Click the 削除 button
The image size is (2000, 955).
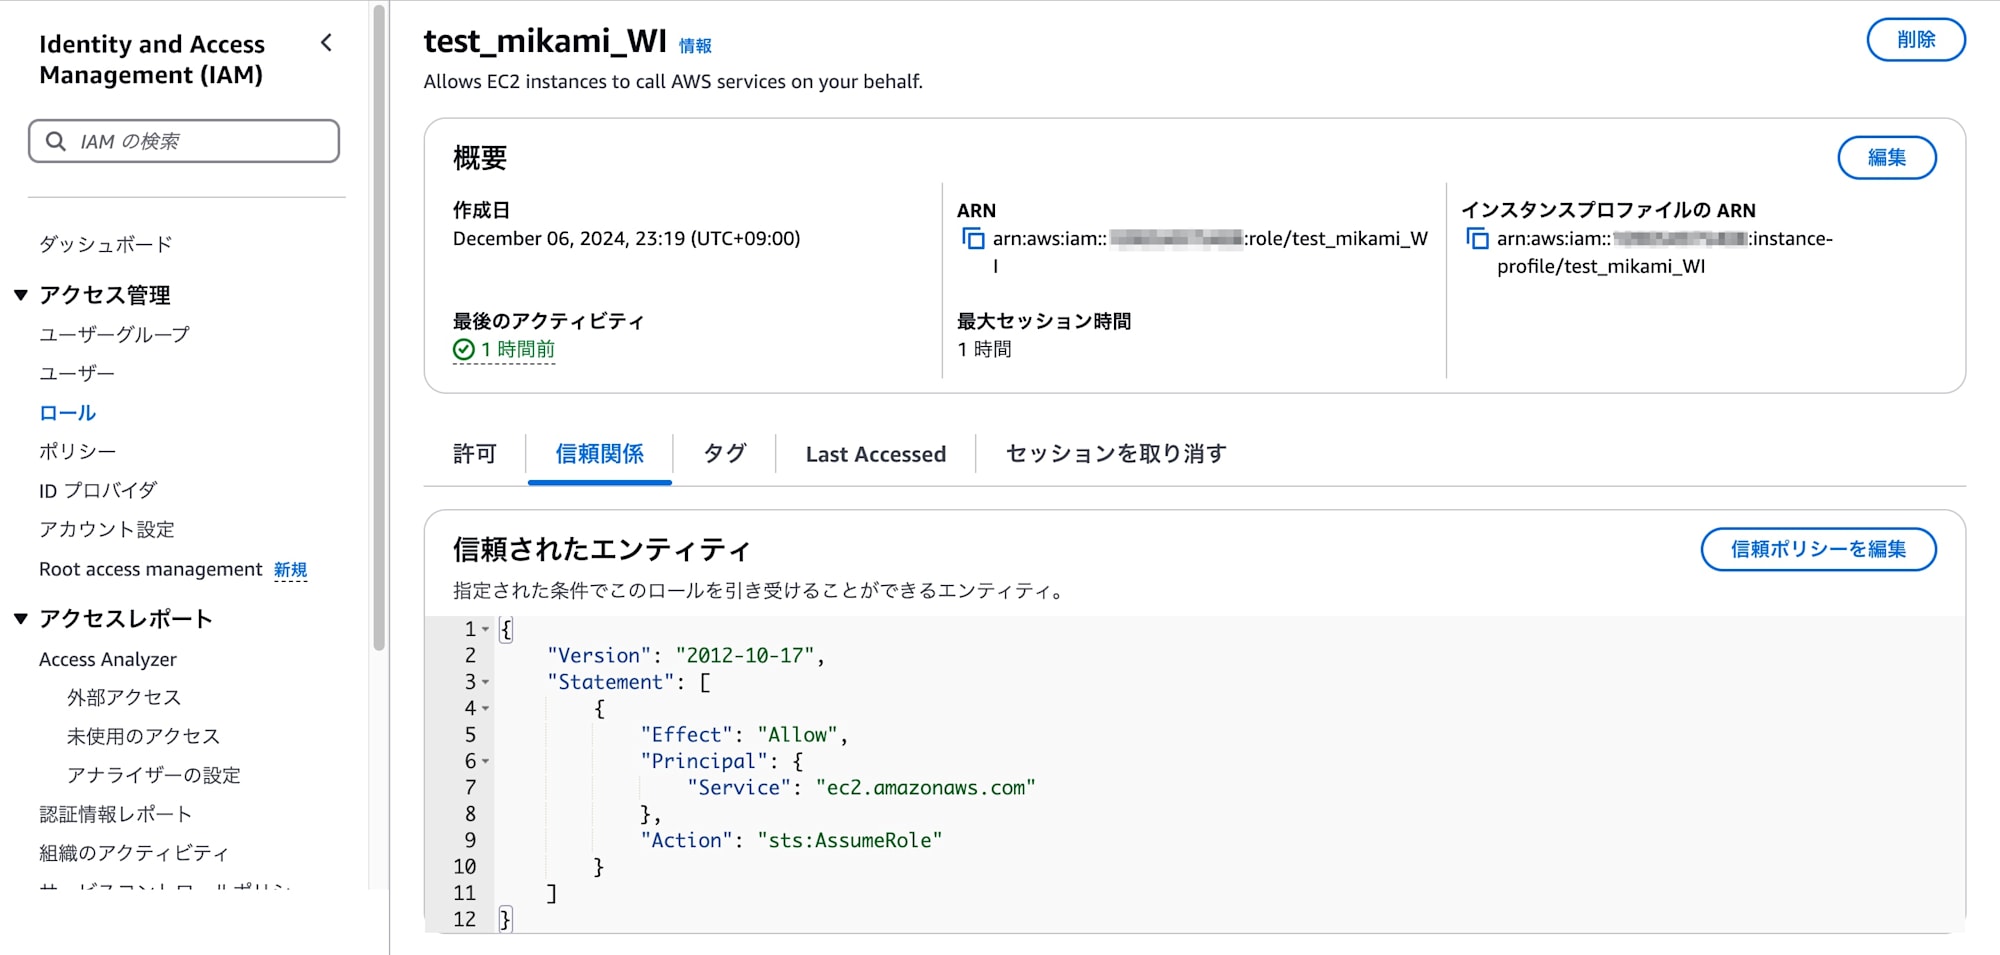point(1916,40)
